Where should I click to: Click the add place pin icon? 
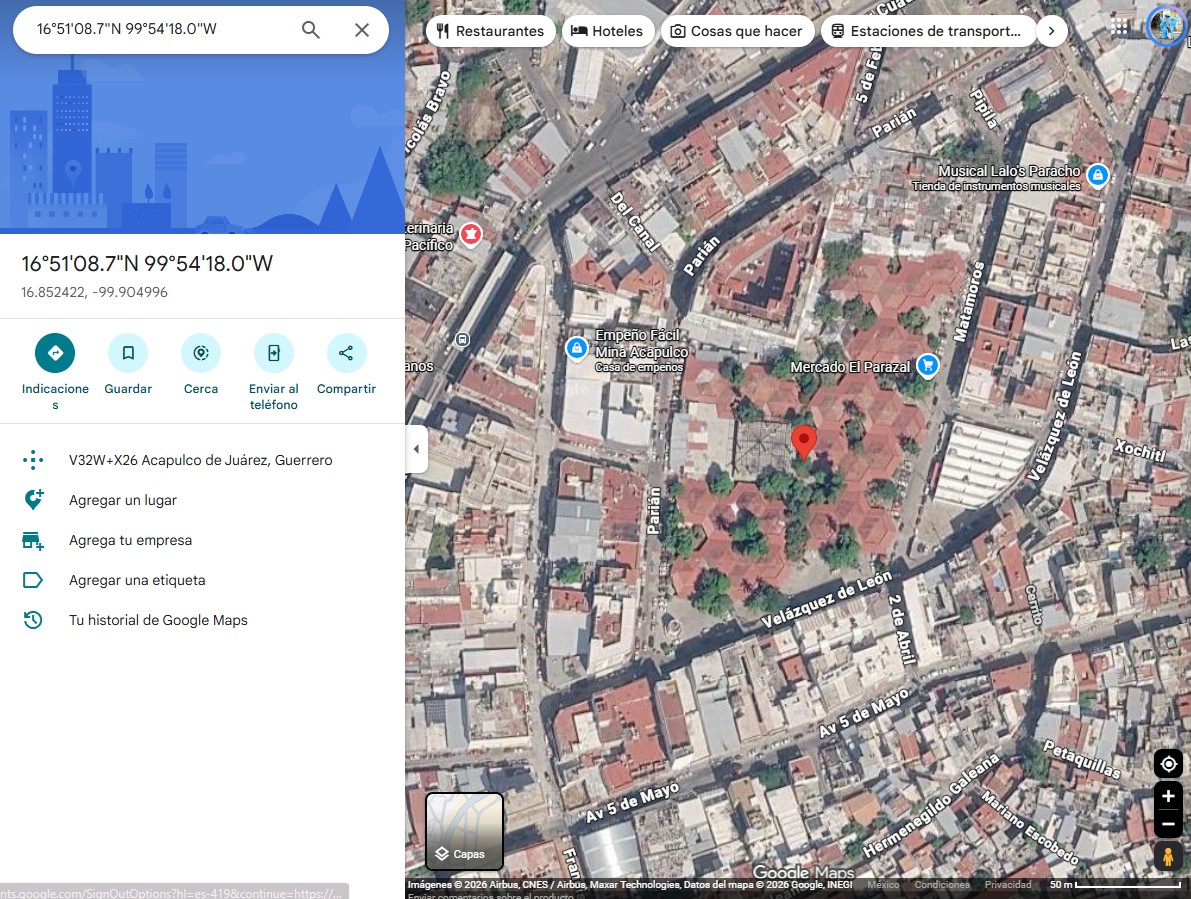pyautogui.click(x=33, y=500)
